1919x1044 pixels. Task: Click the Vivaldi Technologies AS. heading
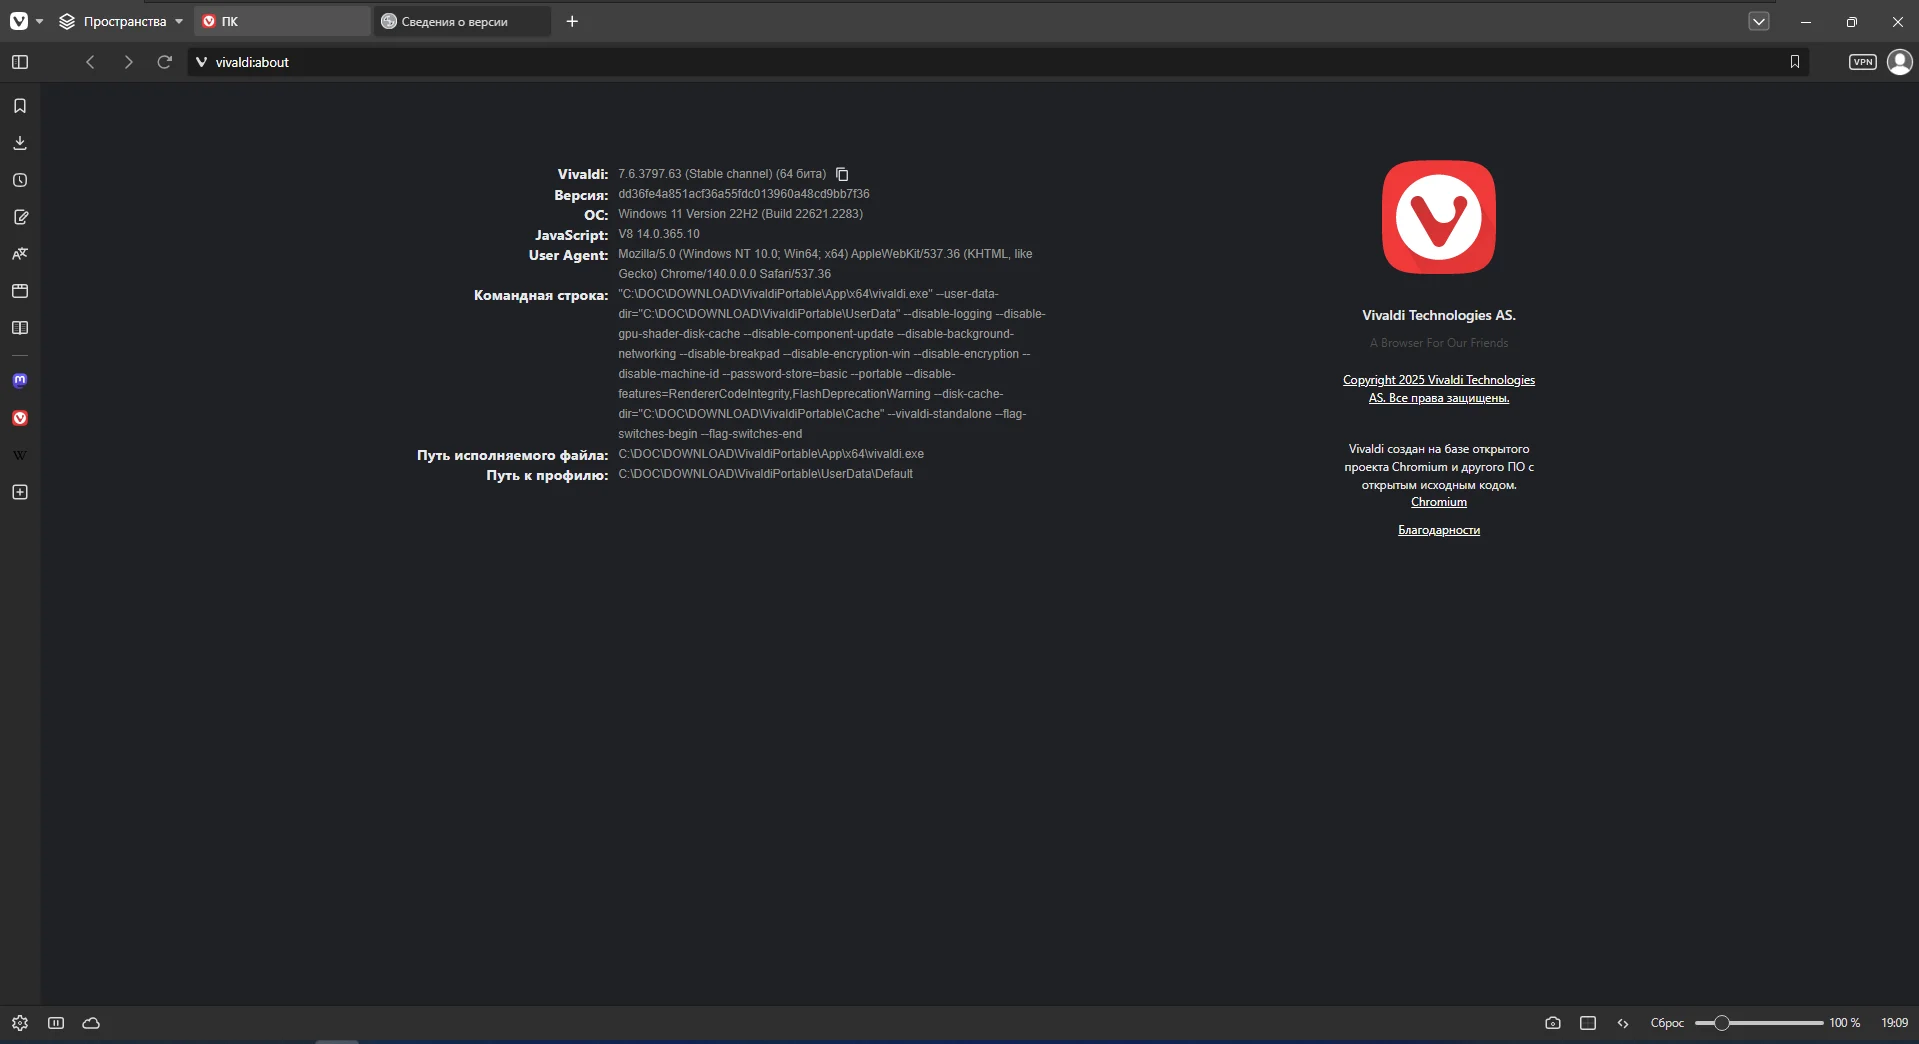[1439, 315]
